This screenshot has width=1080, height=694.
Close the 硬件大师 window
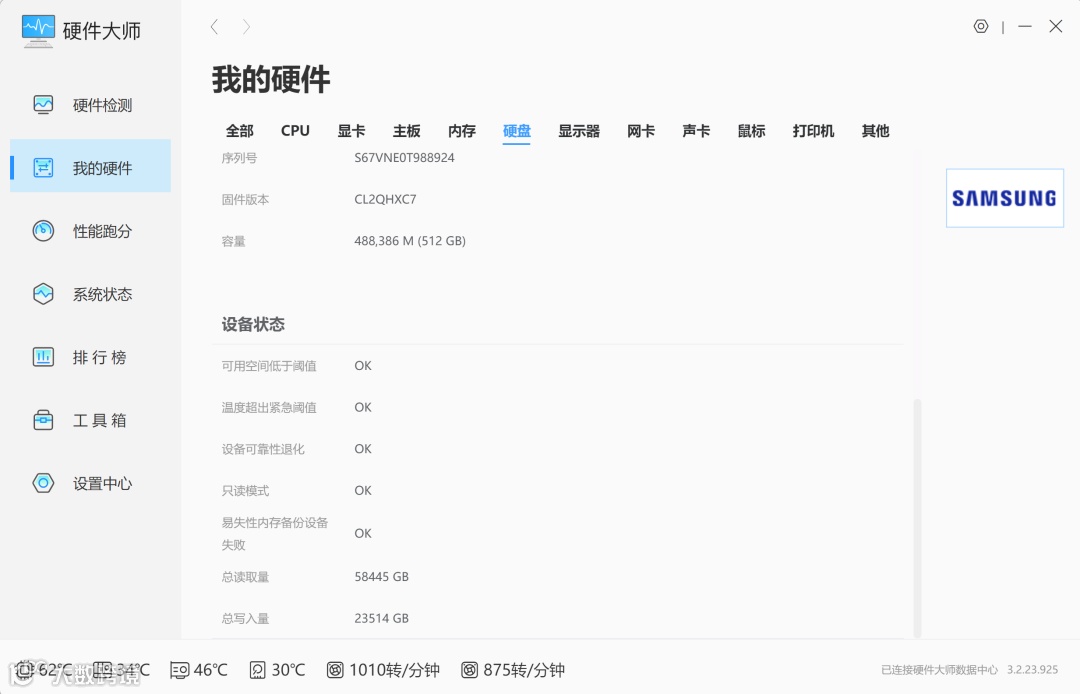pos(1056,26)
